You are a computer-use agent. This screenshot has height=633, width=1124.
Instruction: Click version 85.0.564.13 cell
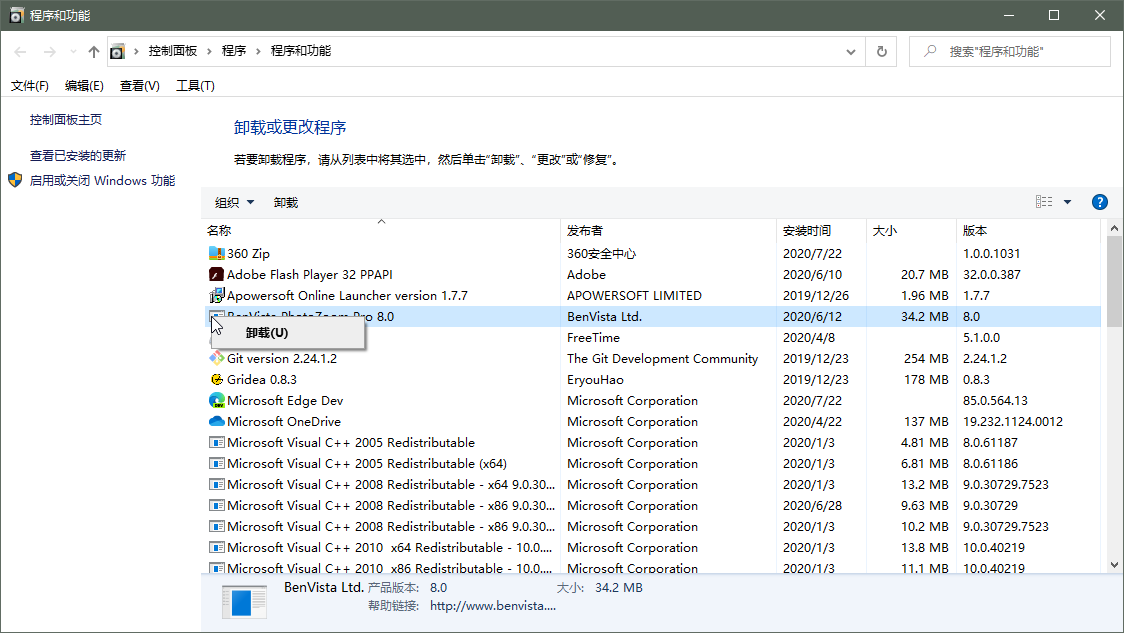(995, 401)
